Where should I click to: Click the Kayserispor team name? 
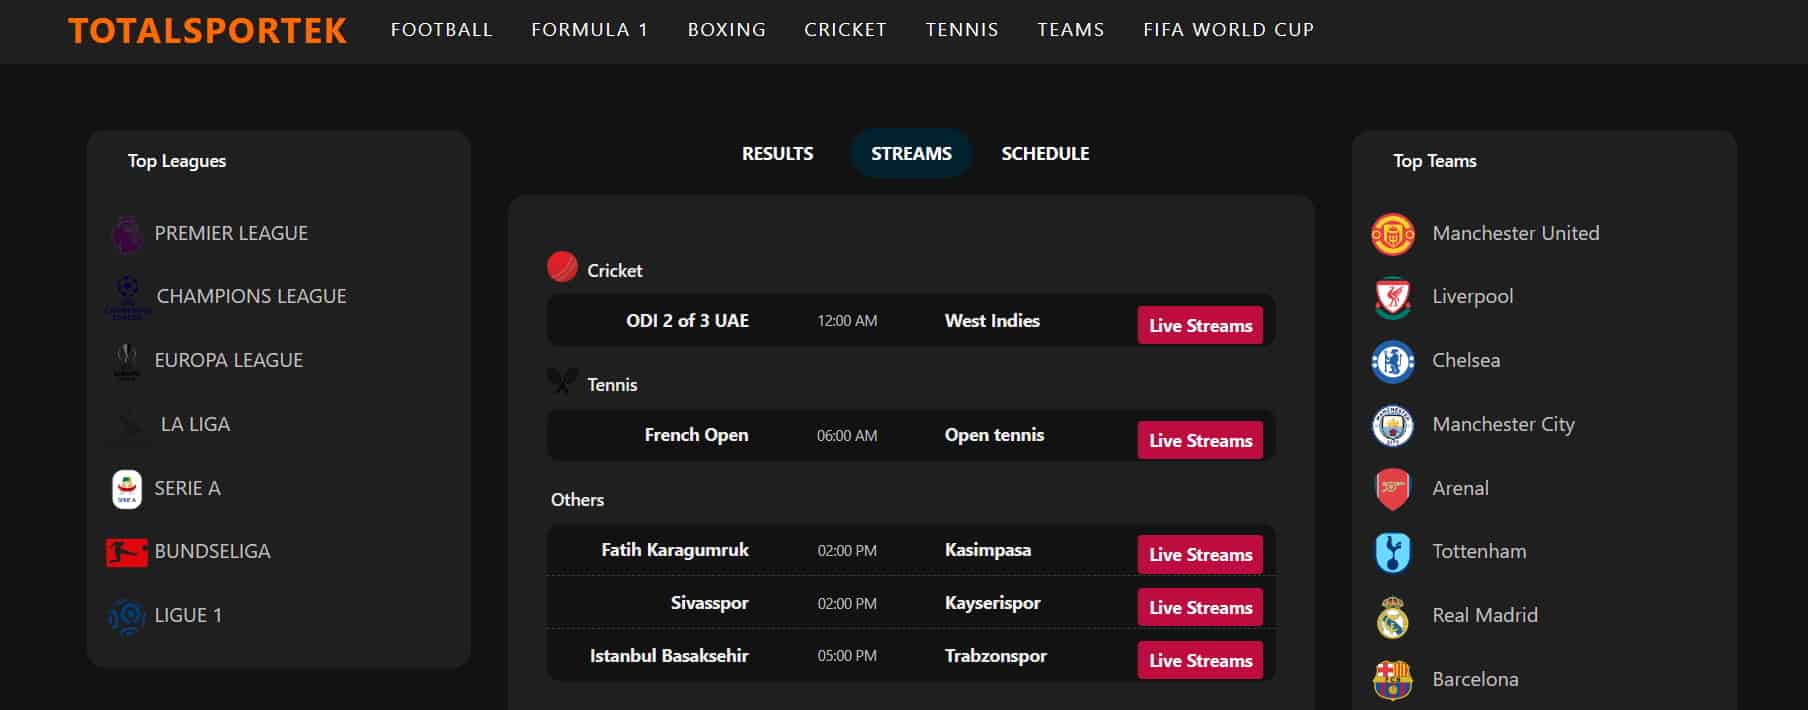(x=993, y=603)
